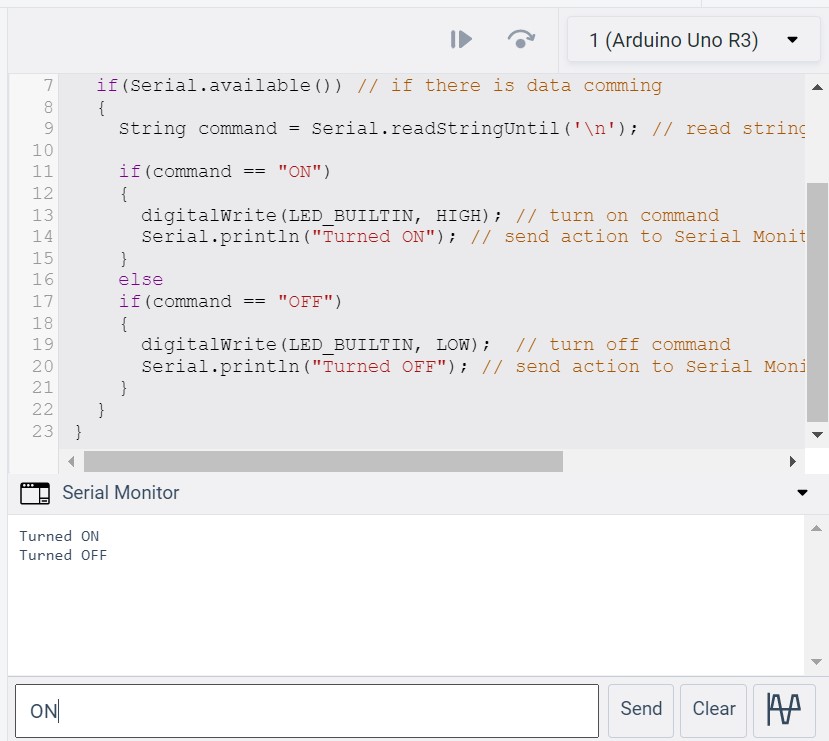
Task: Click the Serial Monitor panel icon
Action: 35,493
